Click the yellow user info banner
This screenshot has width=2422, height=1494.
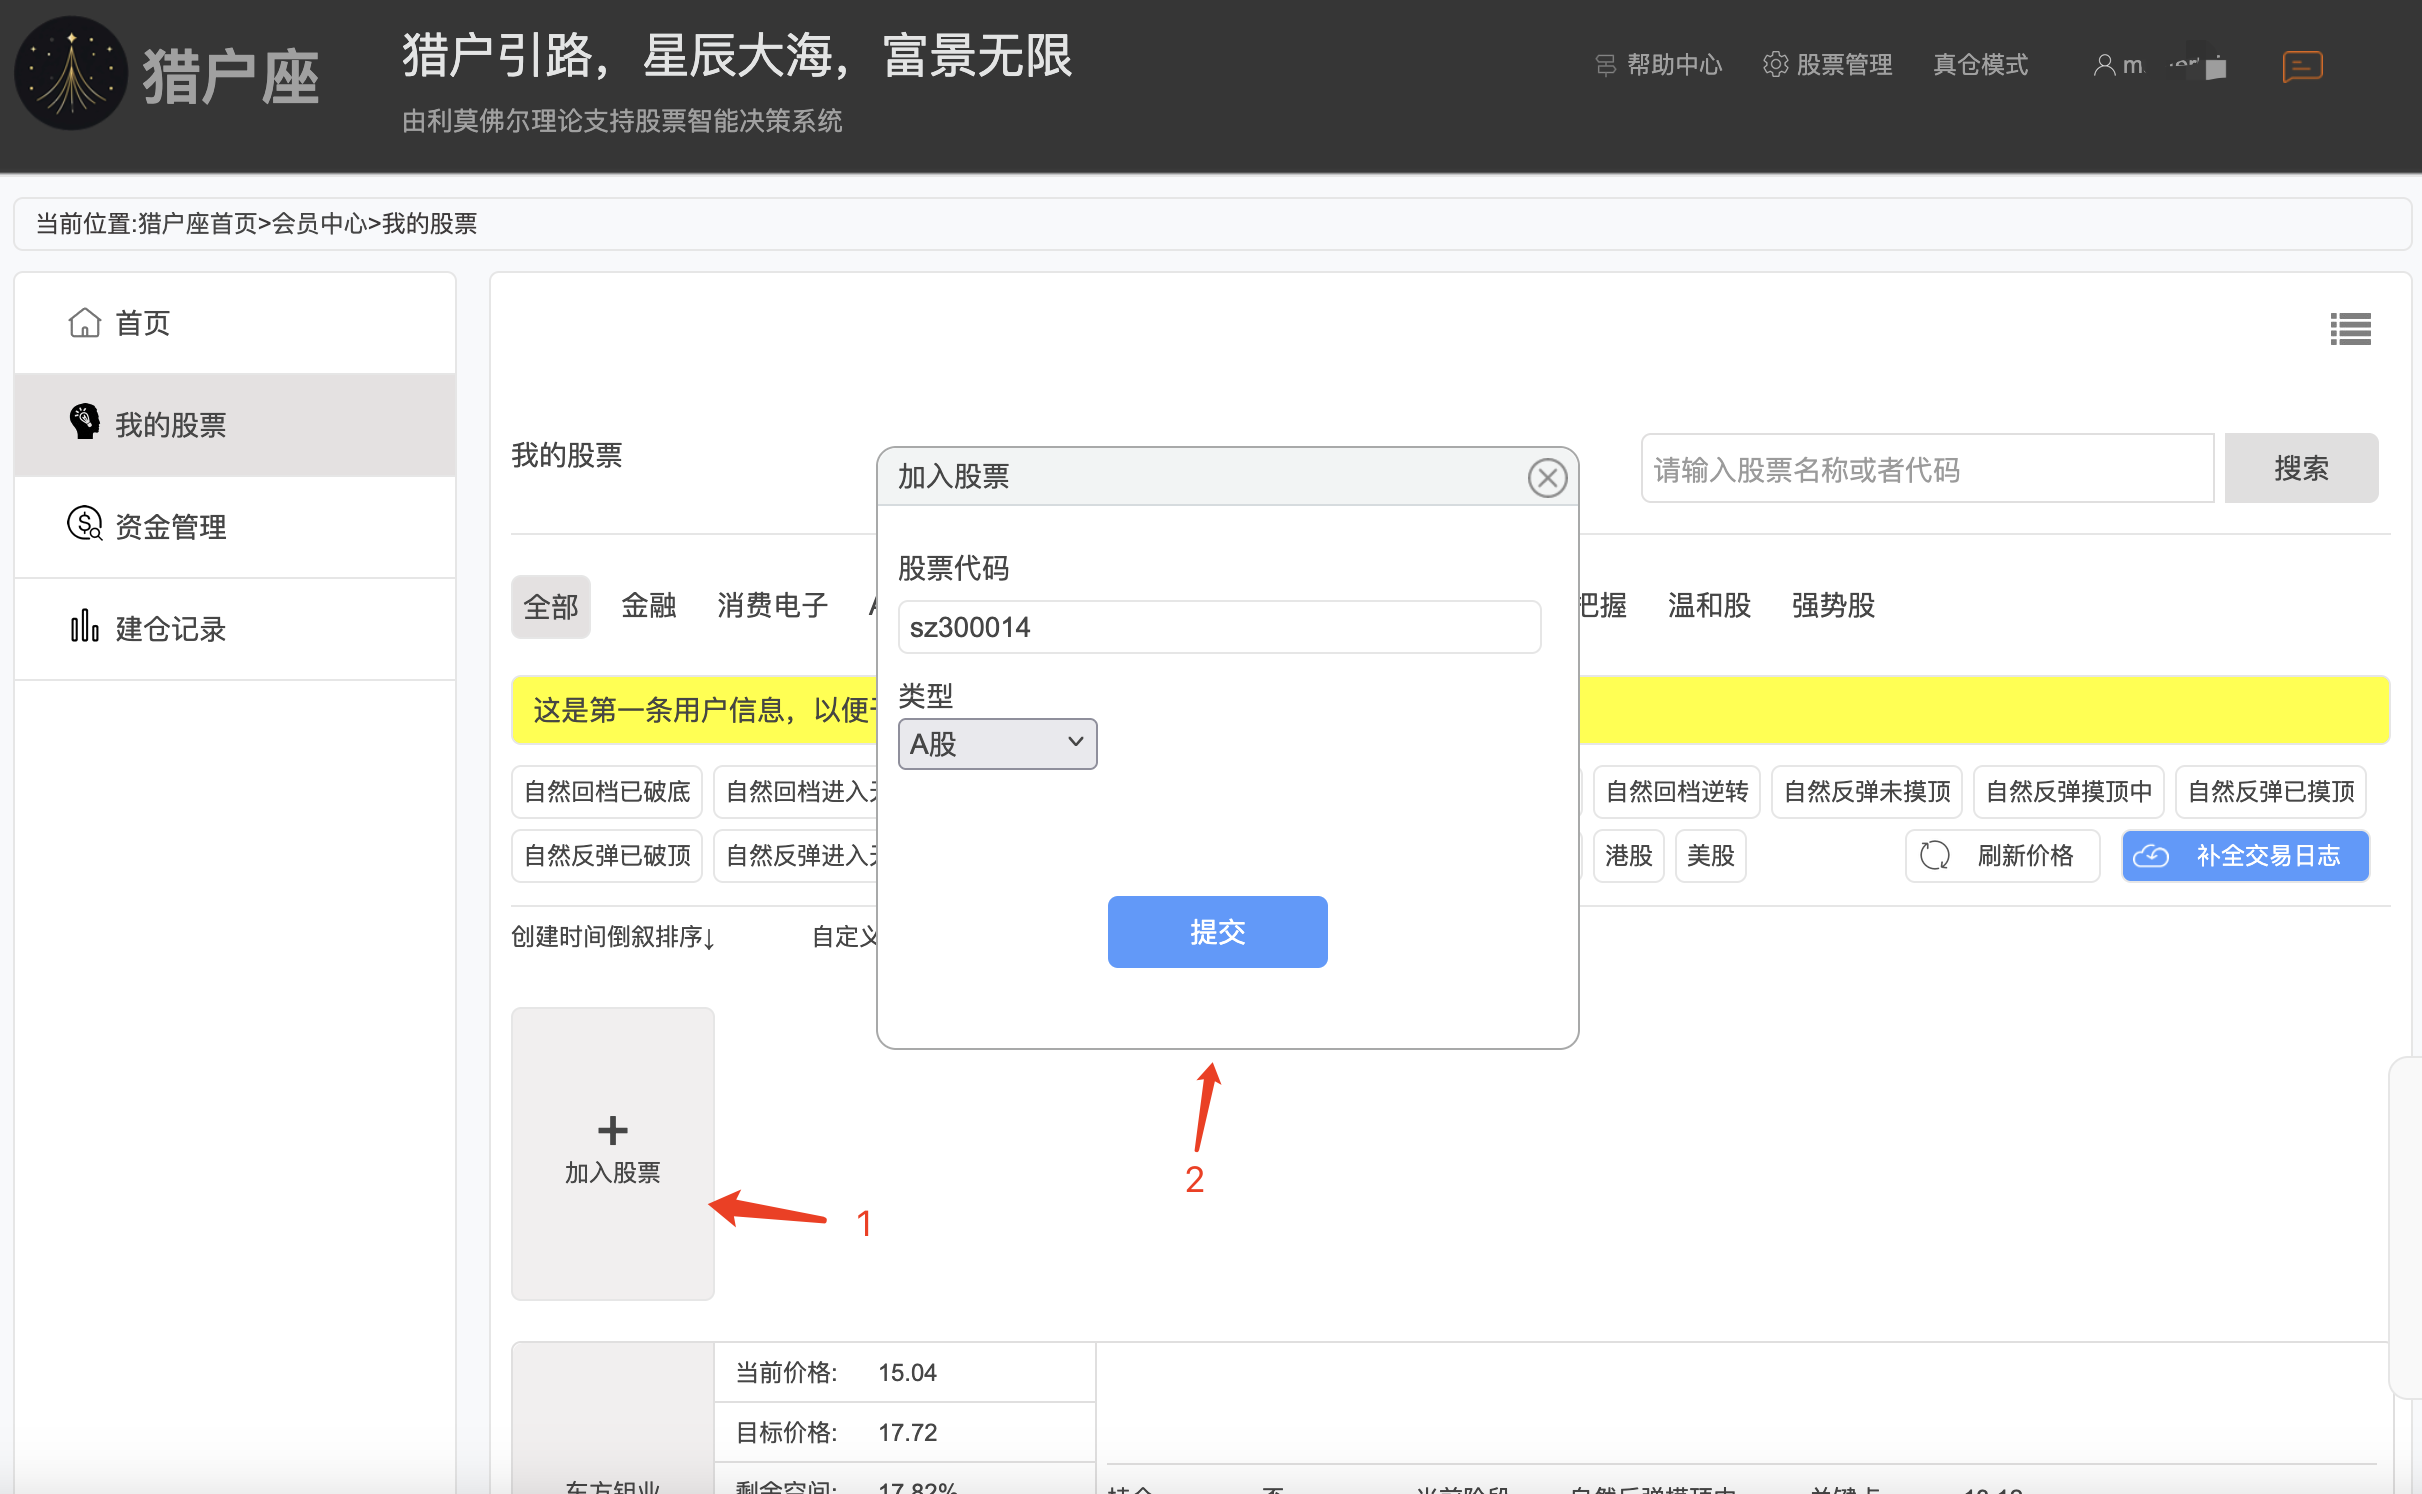tap(1450, 710)
